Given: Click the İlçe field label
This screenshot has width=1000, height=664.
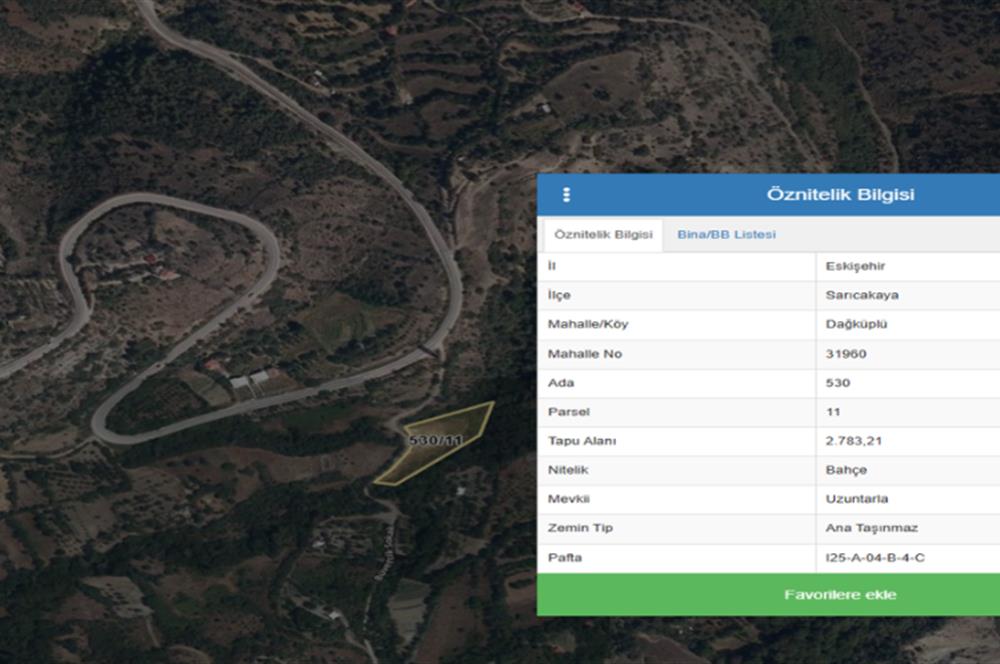Looking at the screenshot, I should pyautogui.click(x=559, y=295).
